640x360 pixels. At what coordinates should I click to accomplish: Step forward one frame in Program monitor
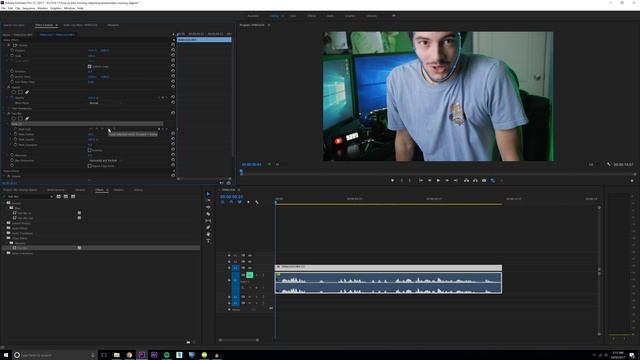point(447,180)
